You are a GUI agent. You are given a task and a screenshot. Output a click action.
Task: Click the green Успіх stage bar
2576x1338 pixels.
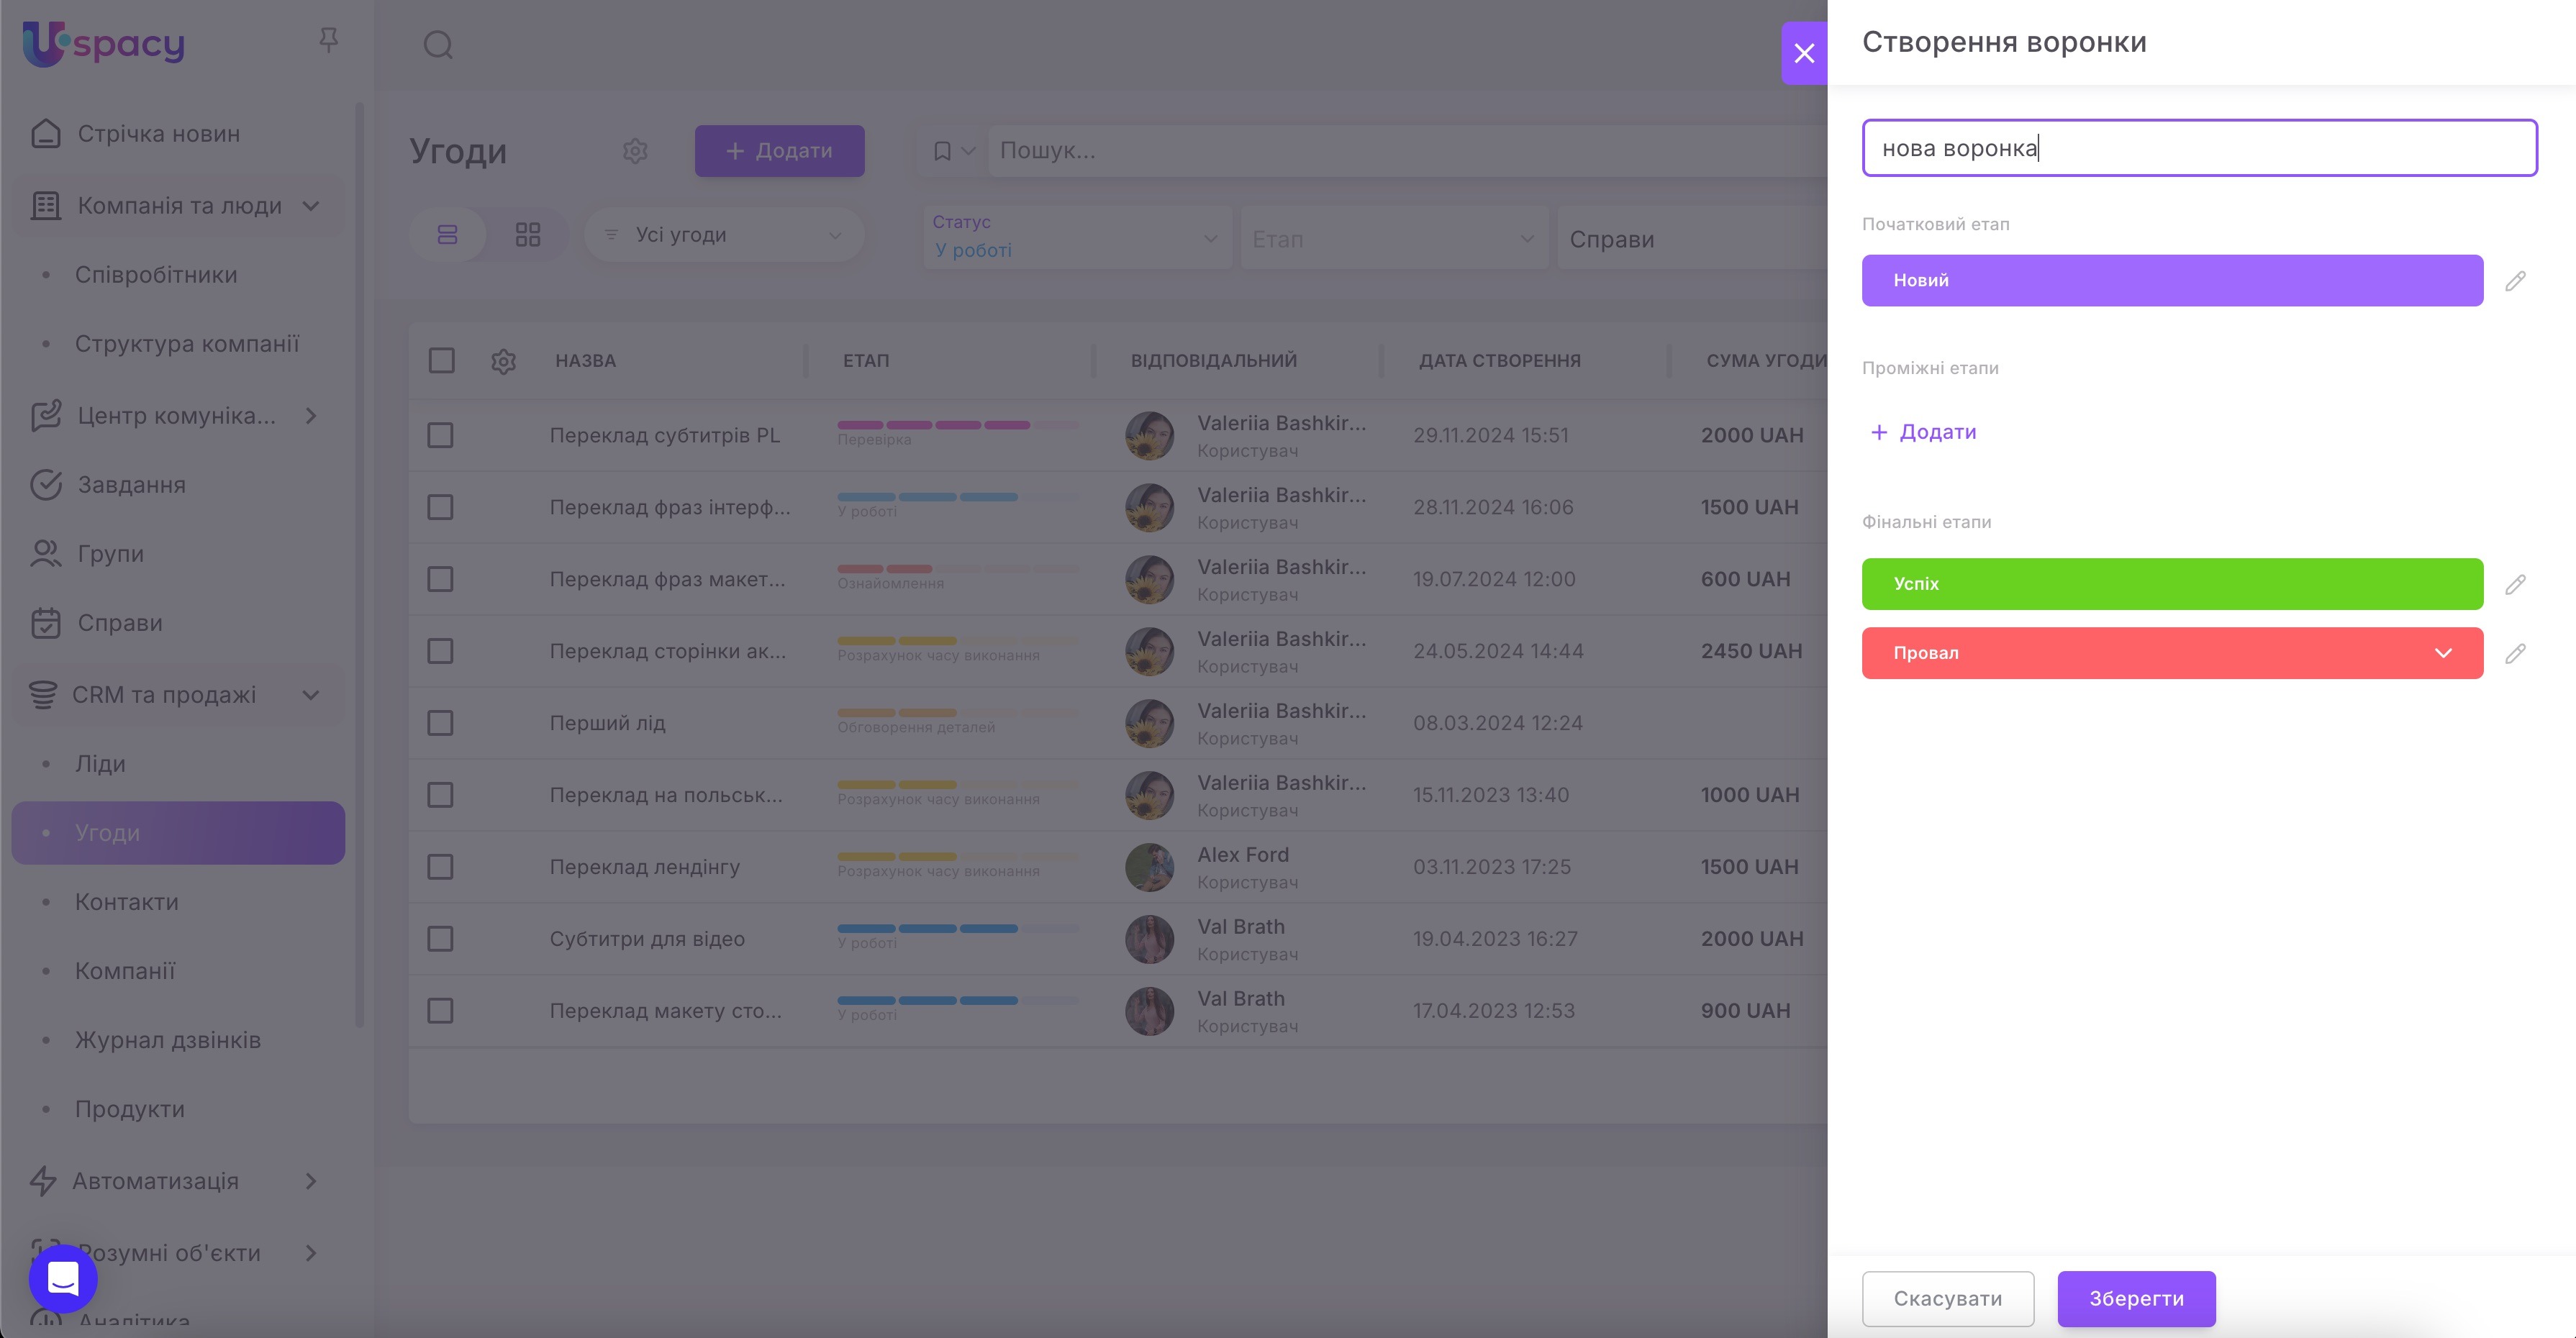coord(2171,584)
